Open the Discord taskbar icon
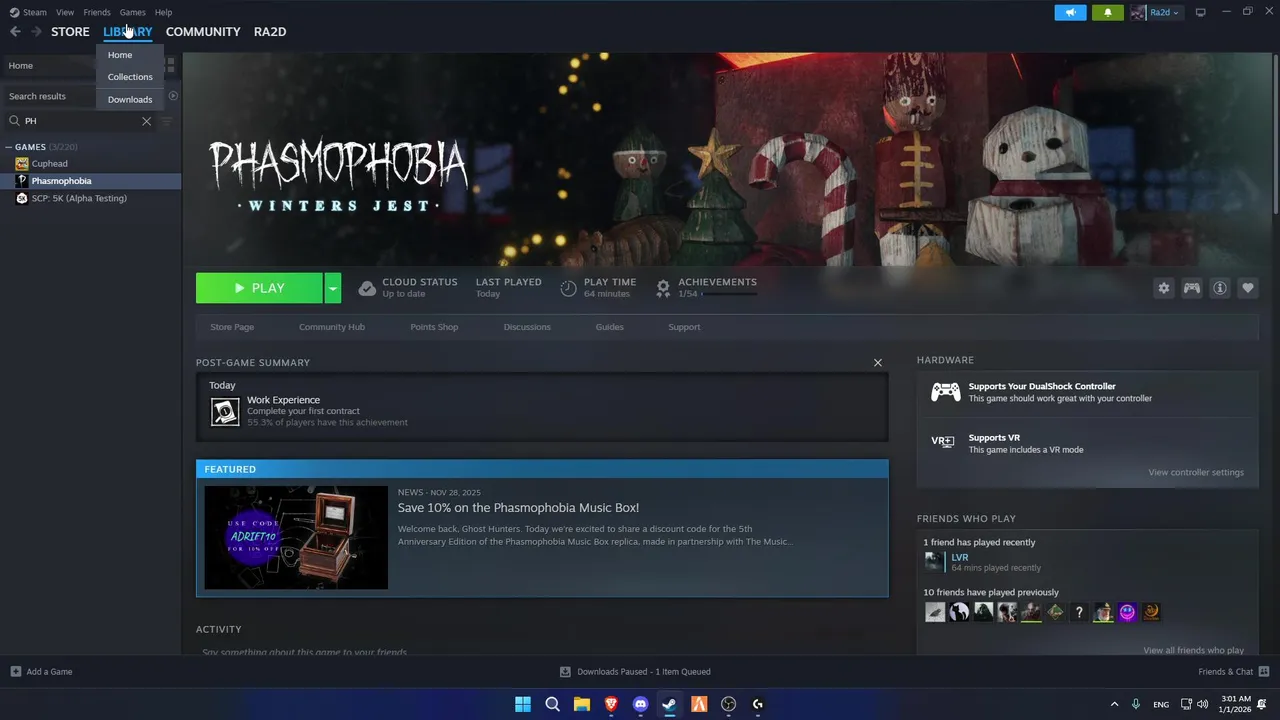Image resolution: width=1280 pixels, height=720 pixels. [x=640, y=704]
